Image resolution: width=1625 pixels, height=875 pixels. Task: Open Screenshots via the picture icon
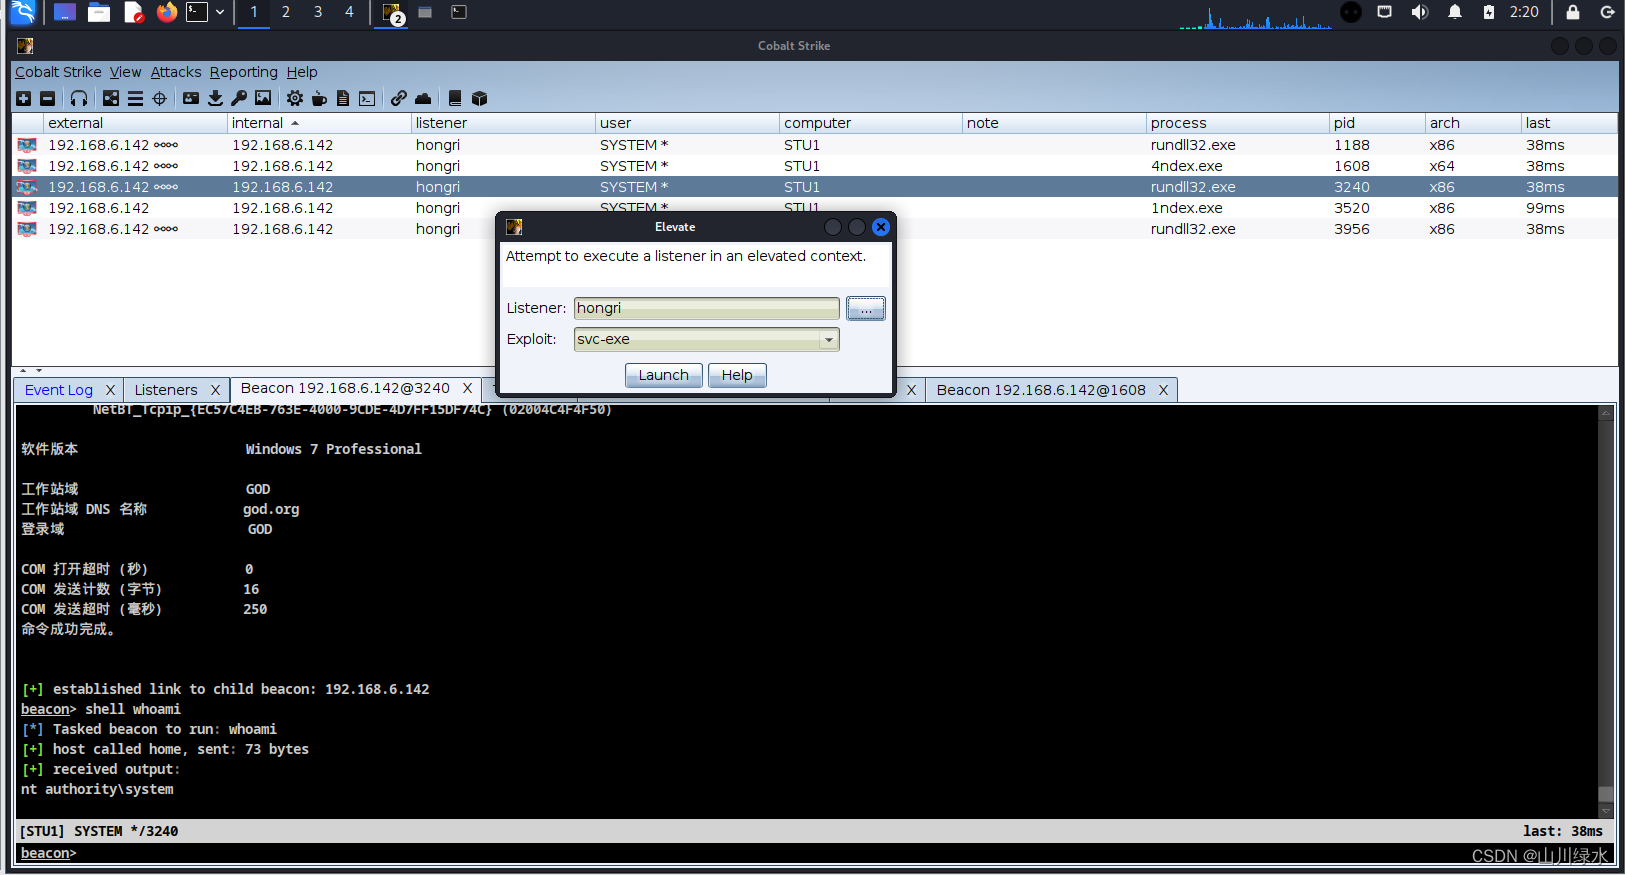[263, 98]
